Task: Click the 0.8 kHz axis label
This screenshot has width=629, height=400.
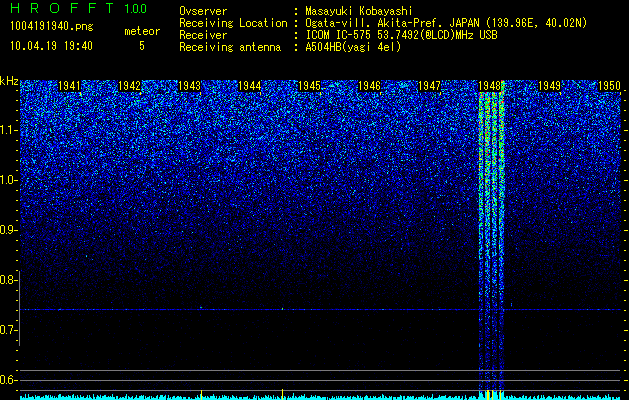Action: point(8,280)
